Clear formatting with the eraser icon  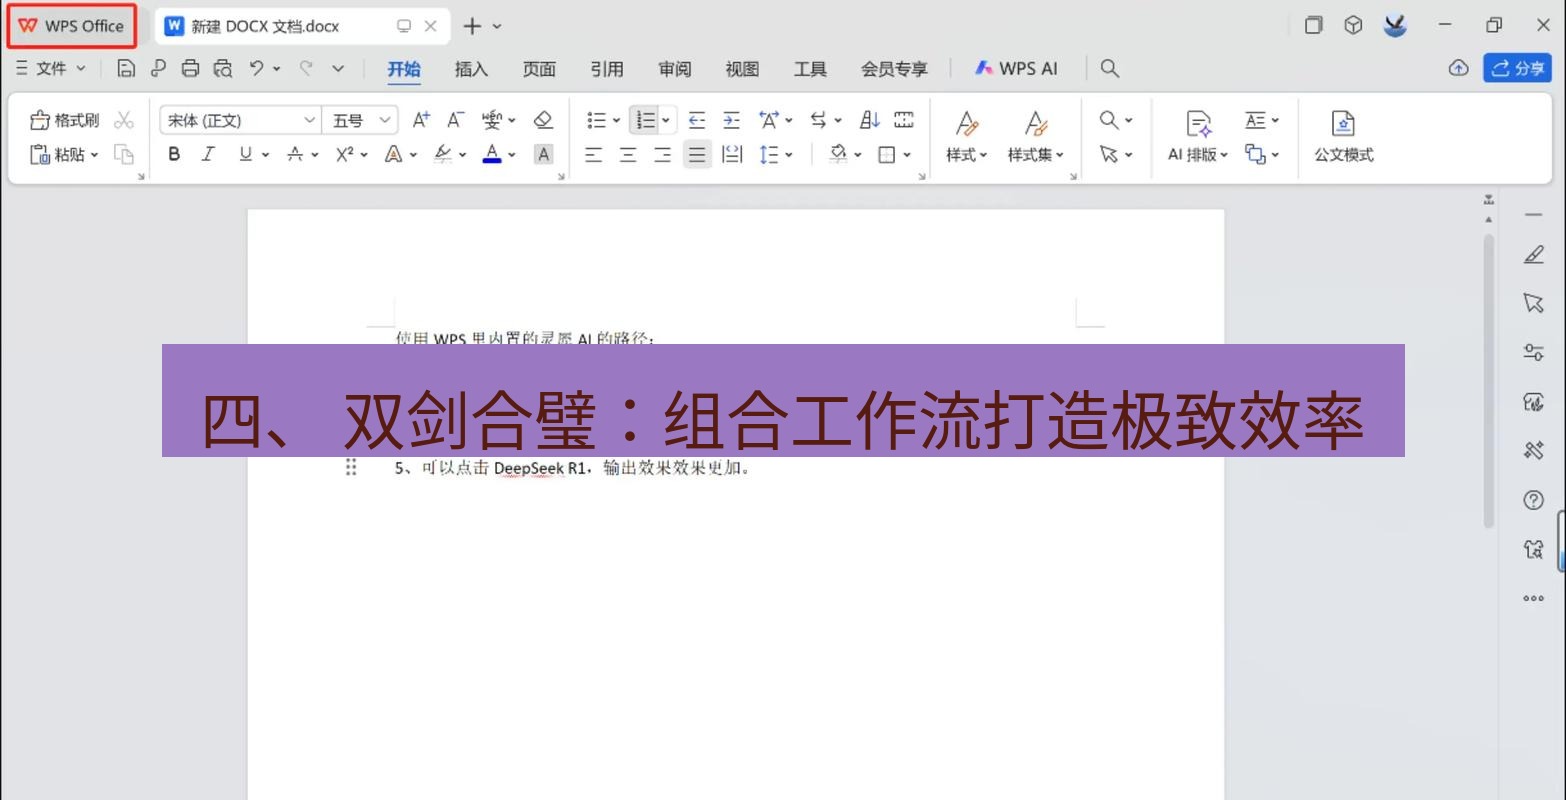click(543, 120)
